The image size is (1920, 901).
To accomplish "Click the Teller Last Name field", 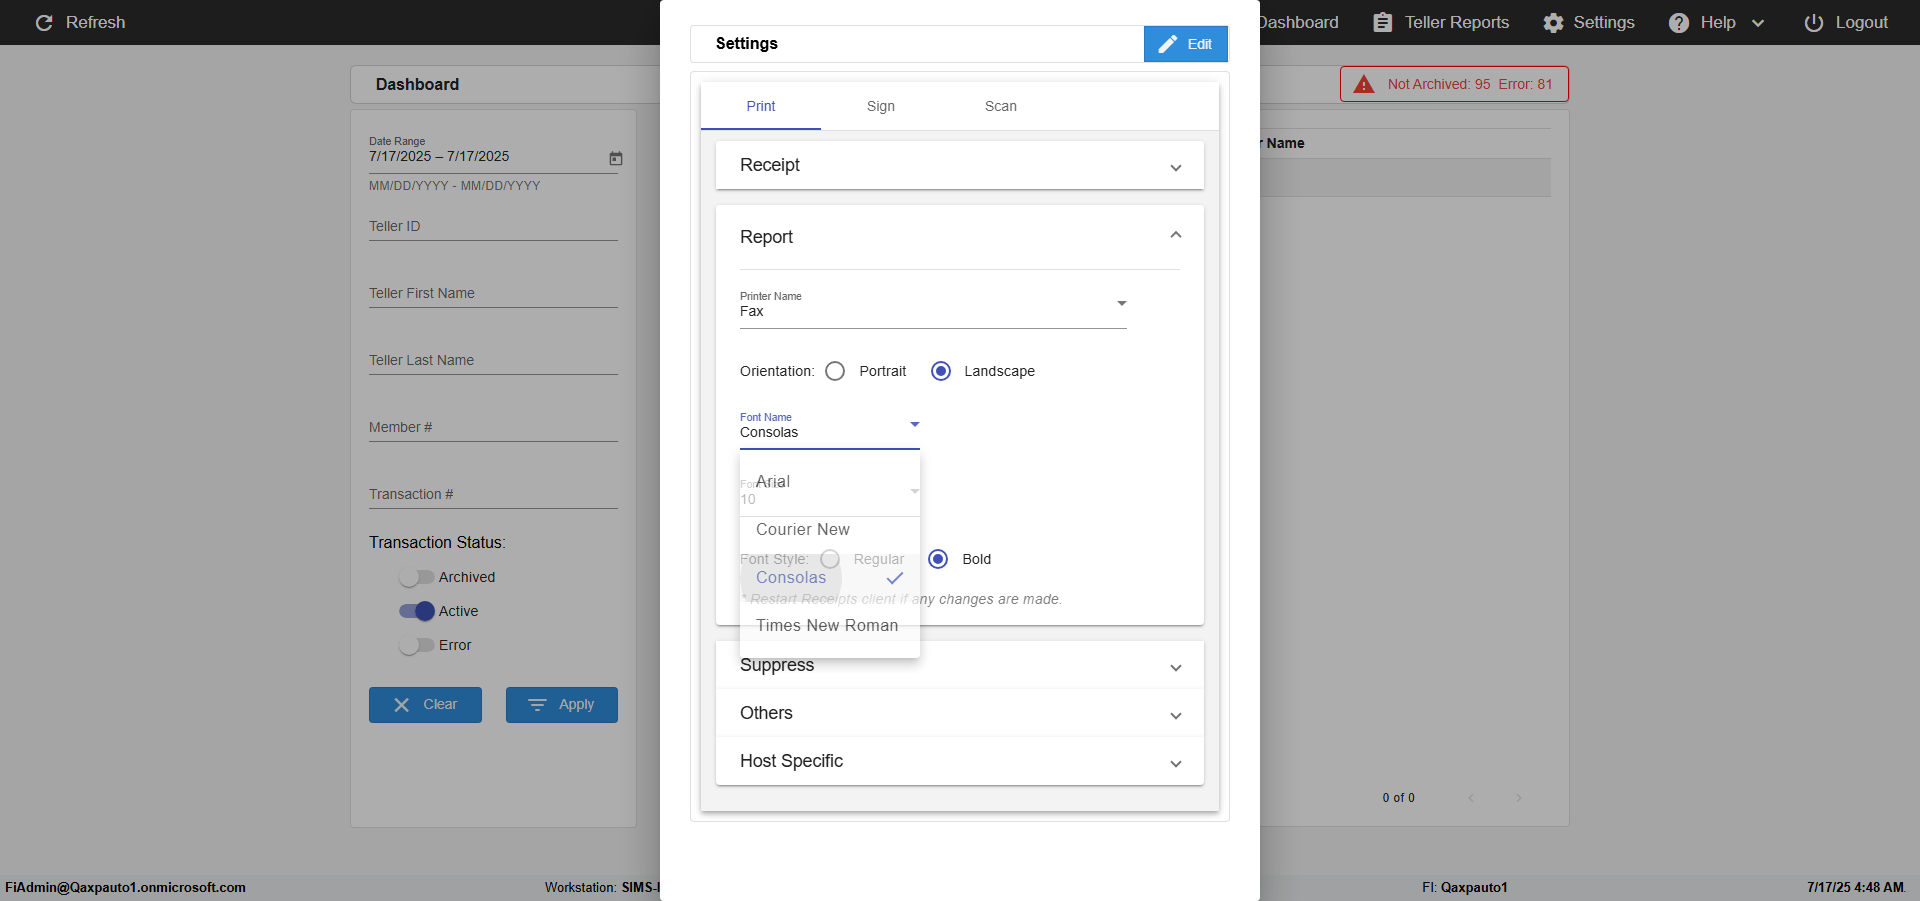I will pyautogui.click(x=493, y=360).
